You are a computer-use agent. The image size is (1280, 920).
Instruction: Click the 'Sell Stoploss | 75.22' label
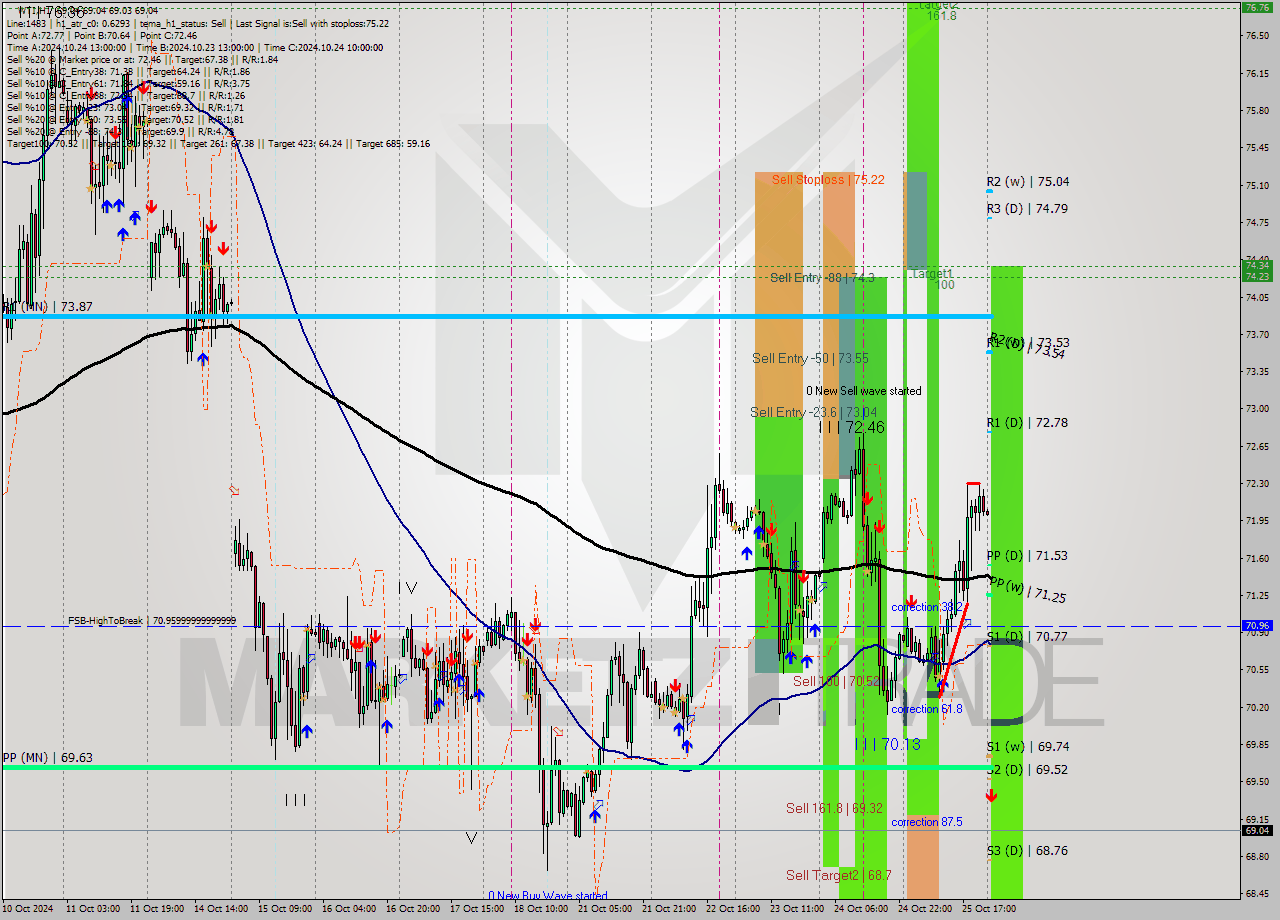827,179
